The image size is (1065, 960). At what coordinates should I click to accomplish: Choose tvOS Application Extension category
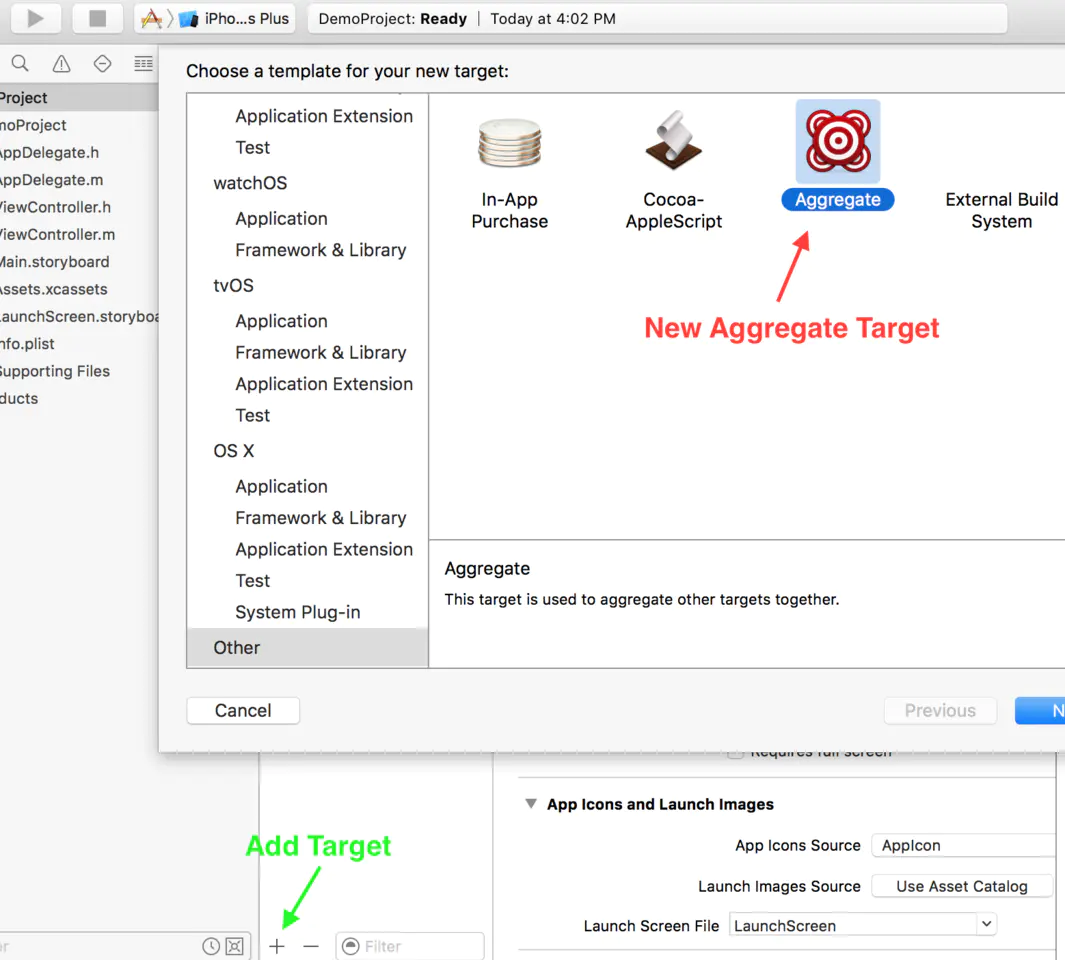324,384
